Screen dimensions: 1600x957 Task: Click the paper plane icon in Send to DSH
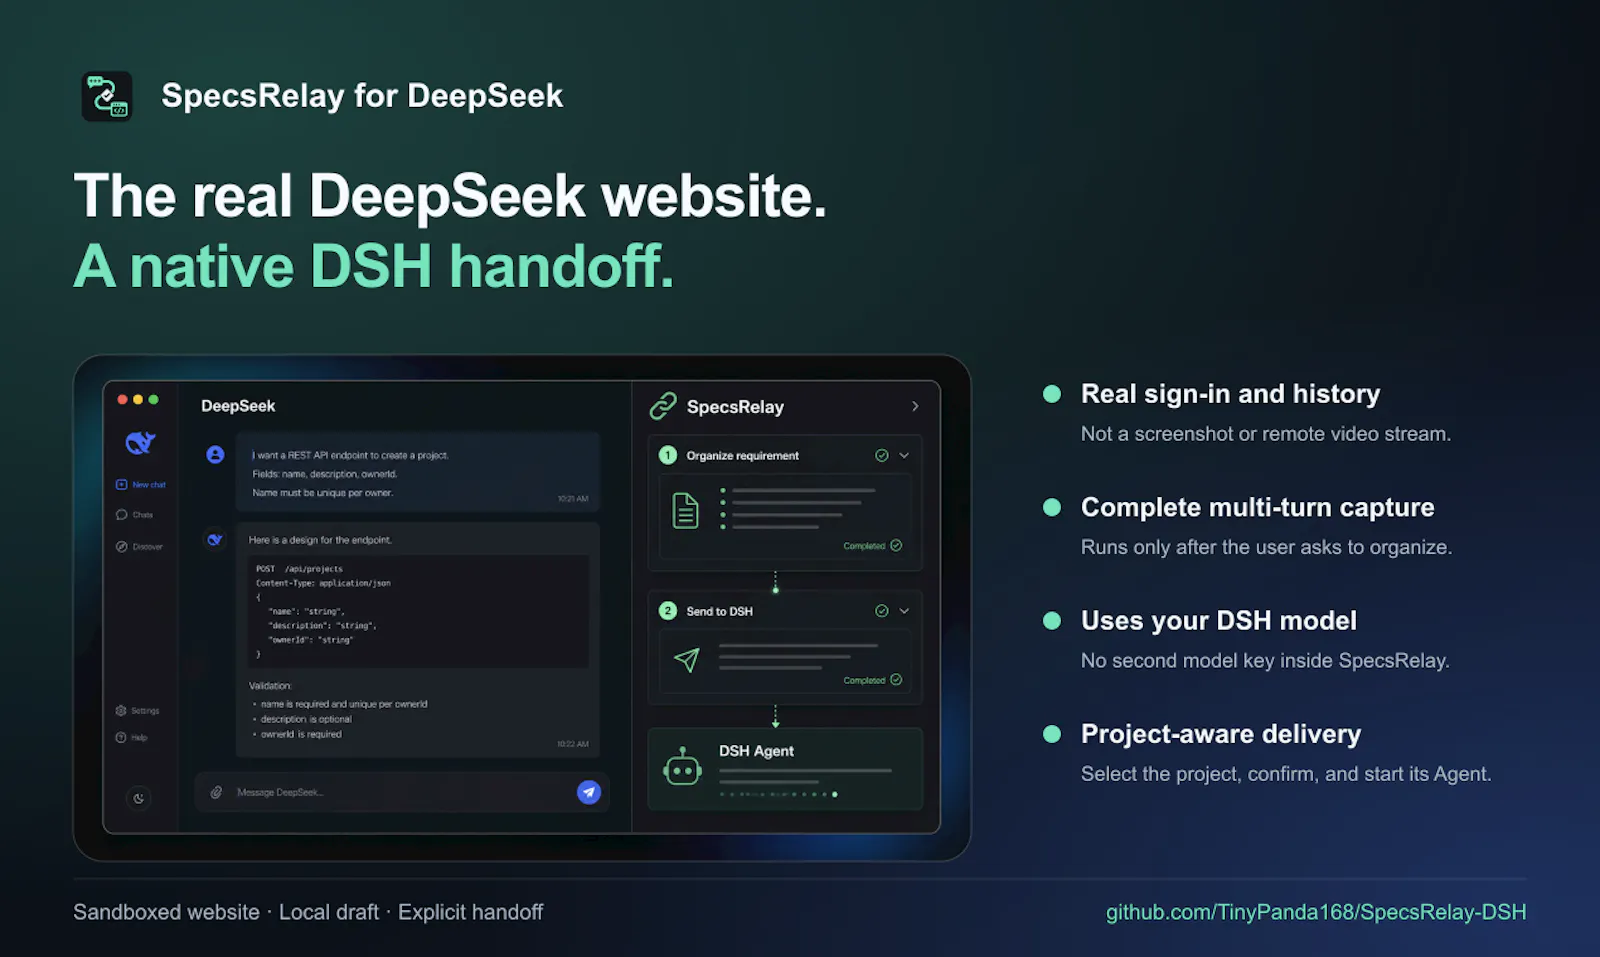(687, 659)
